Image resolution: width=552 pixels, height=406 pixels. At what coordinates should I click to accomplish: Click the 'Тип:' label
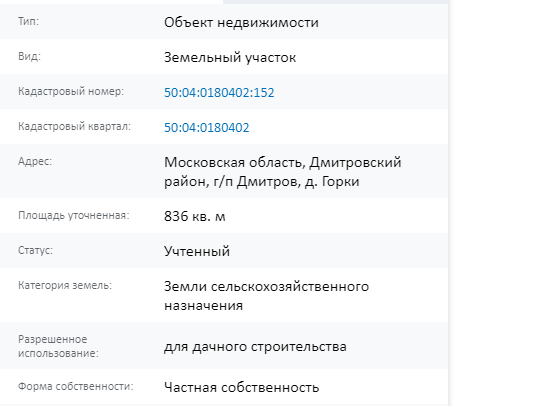click(29, 21)
